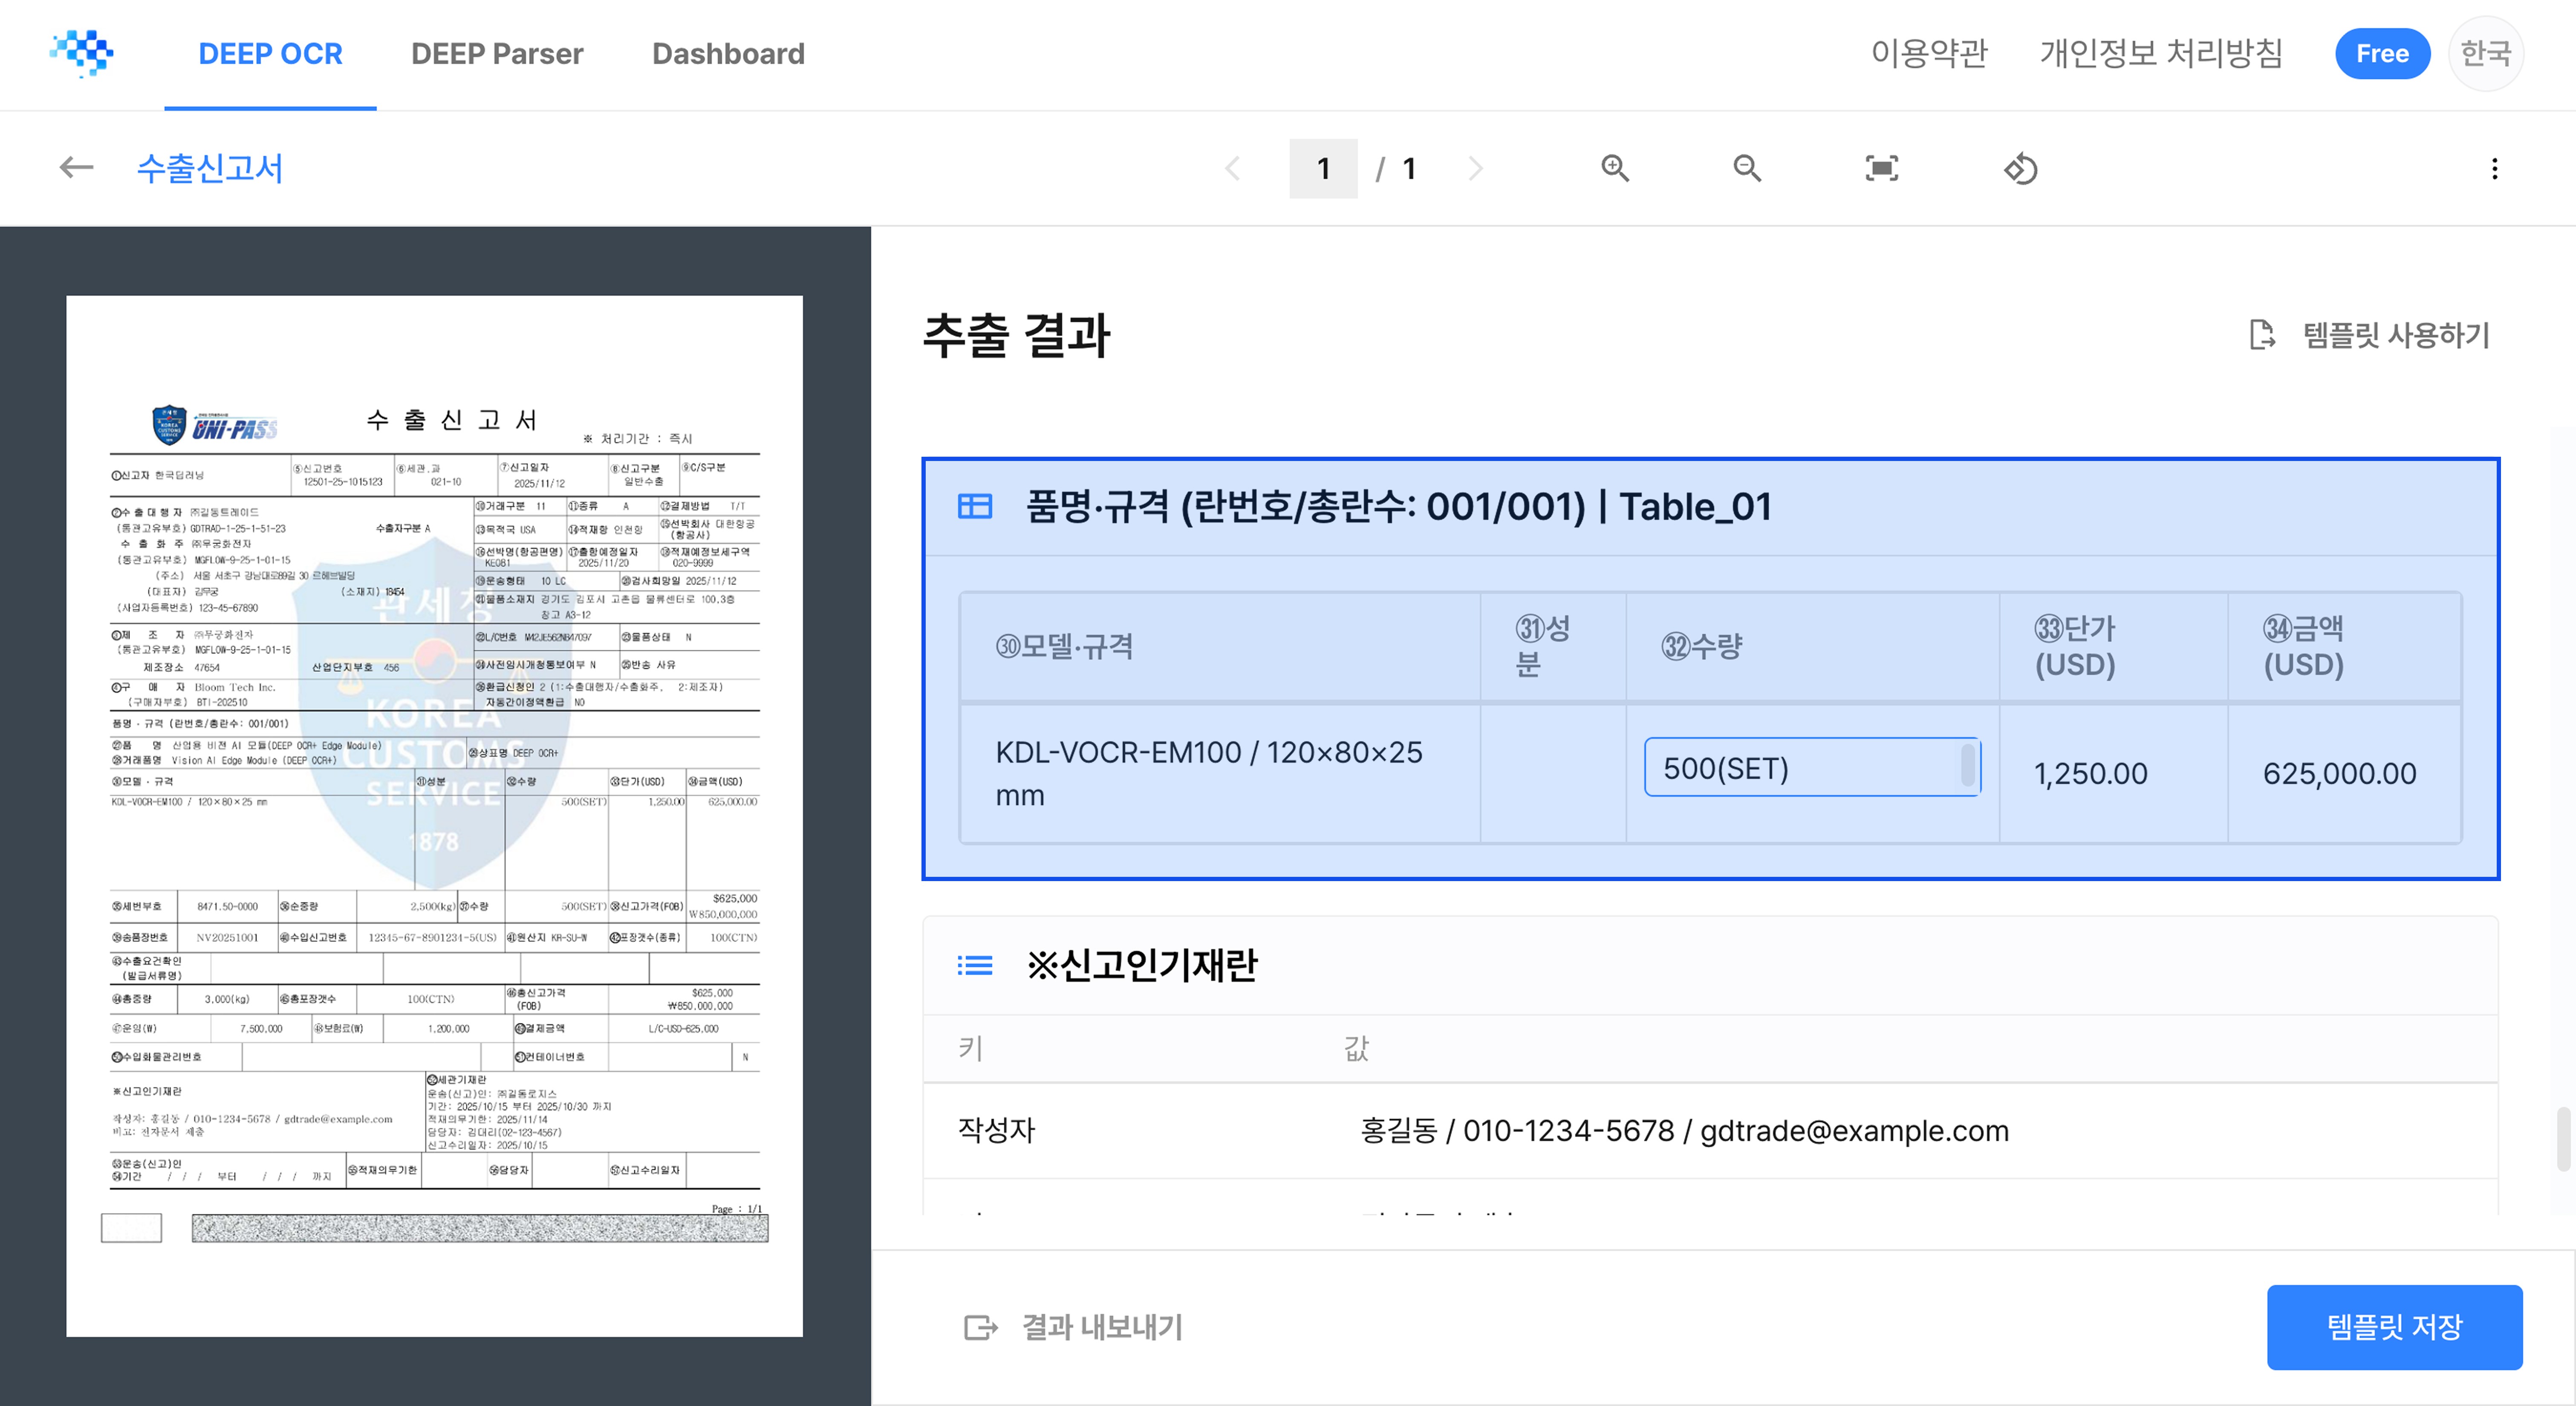Click the zoom out magnifier icon

1747,168
